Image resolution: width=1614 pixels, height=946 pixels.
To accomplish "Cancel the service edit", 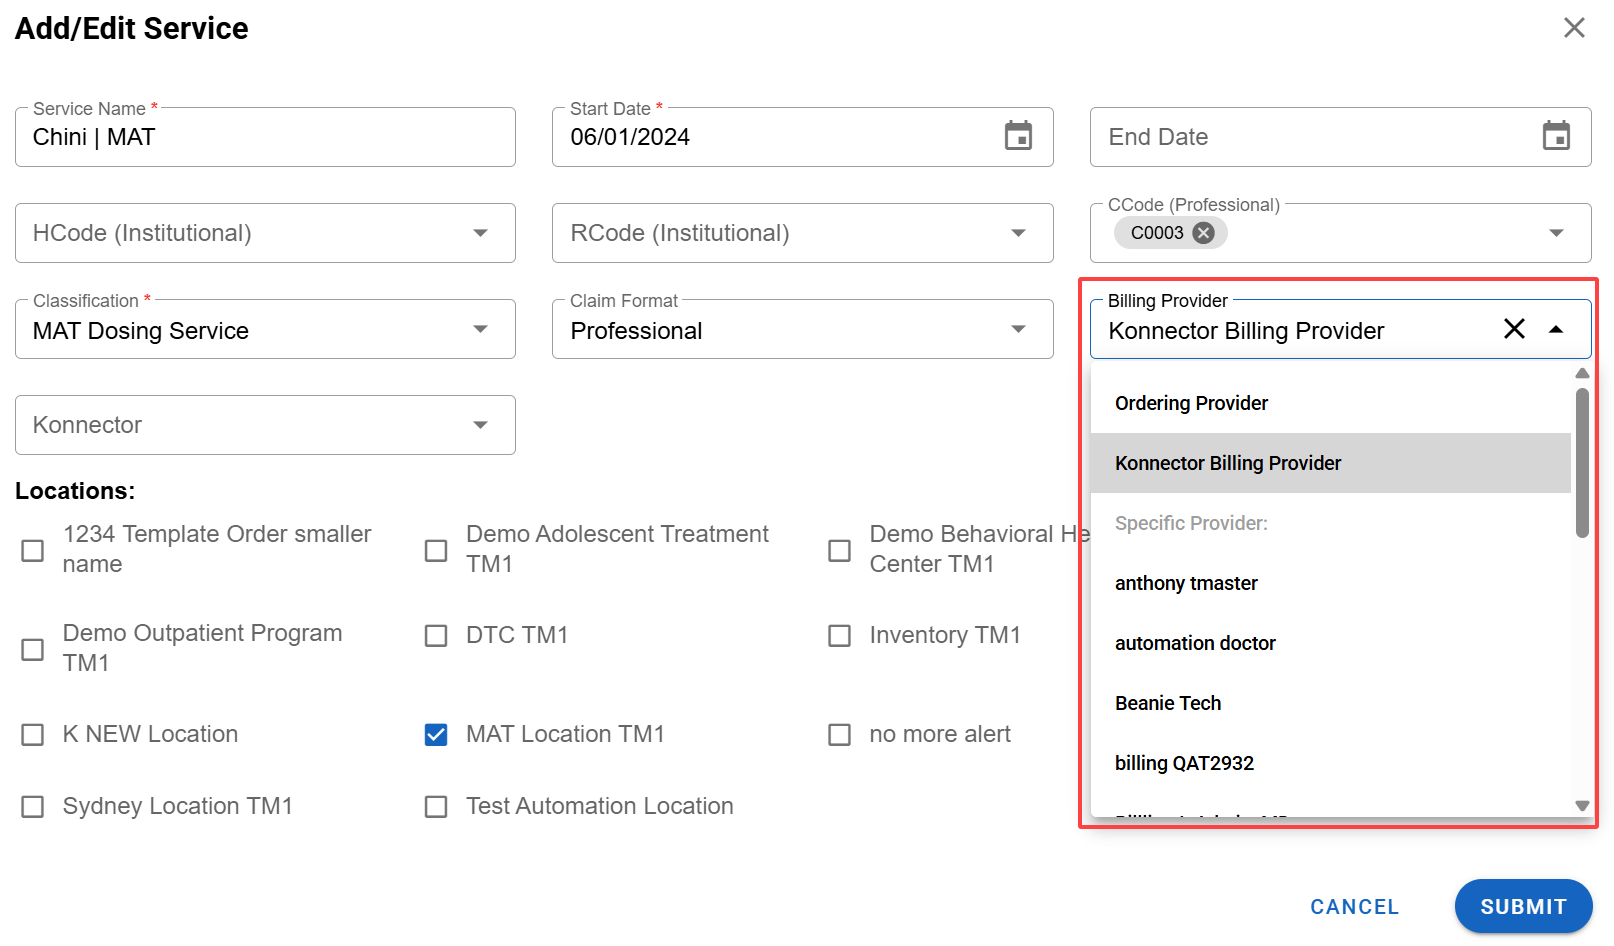I will click(x=1354, y=906).
